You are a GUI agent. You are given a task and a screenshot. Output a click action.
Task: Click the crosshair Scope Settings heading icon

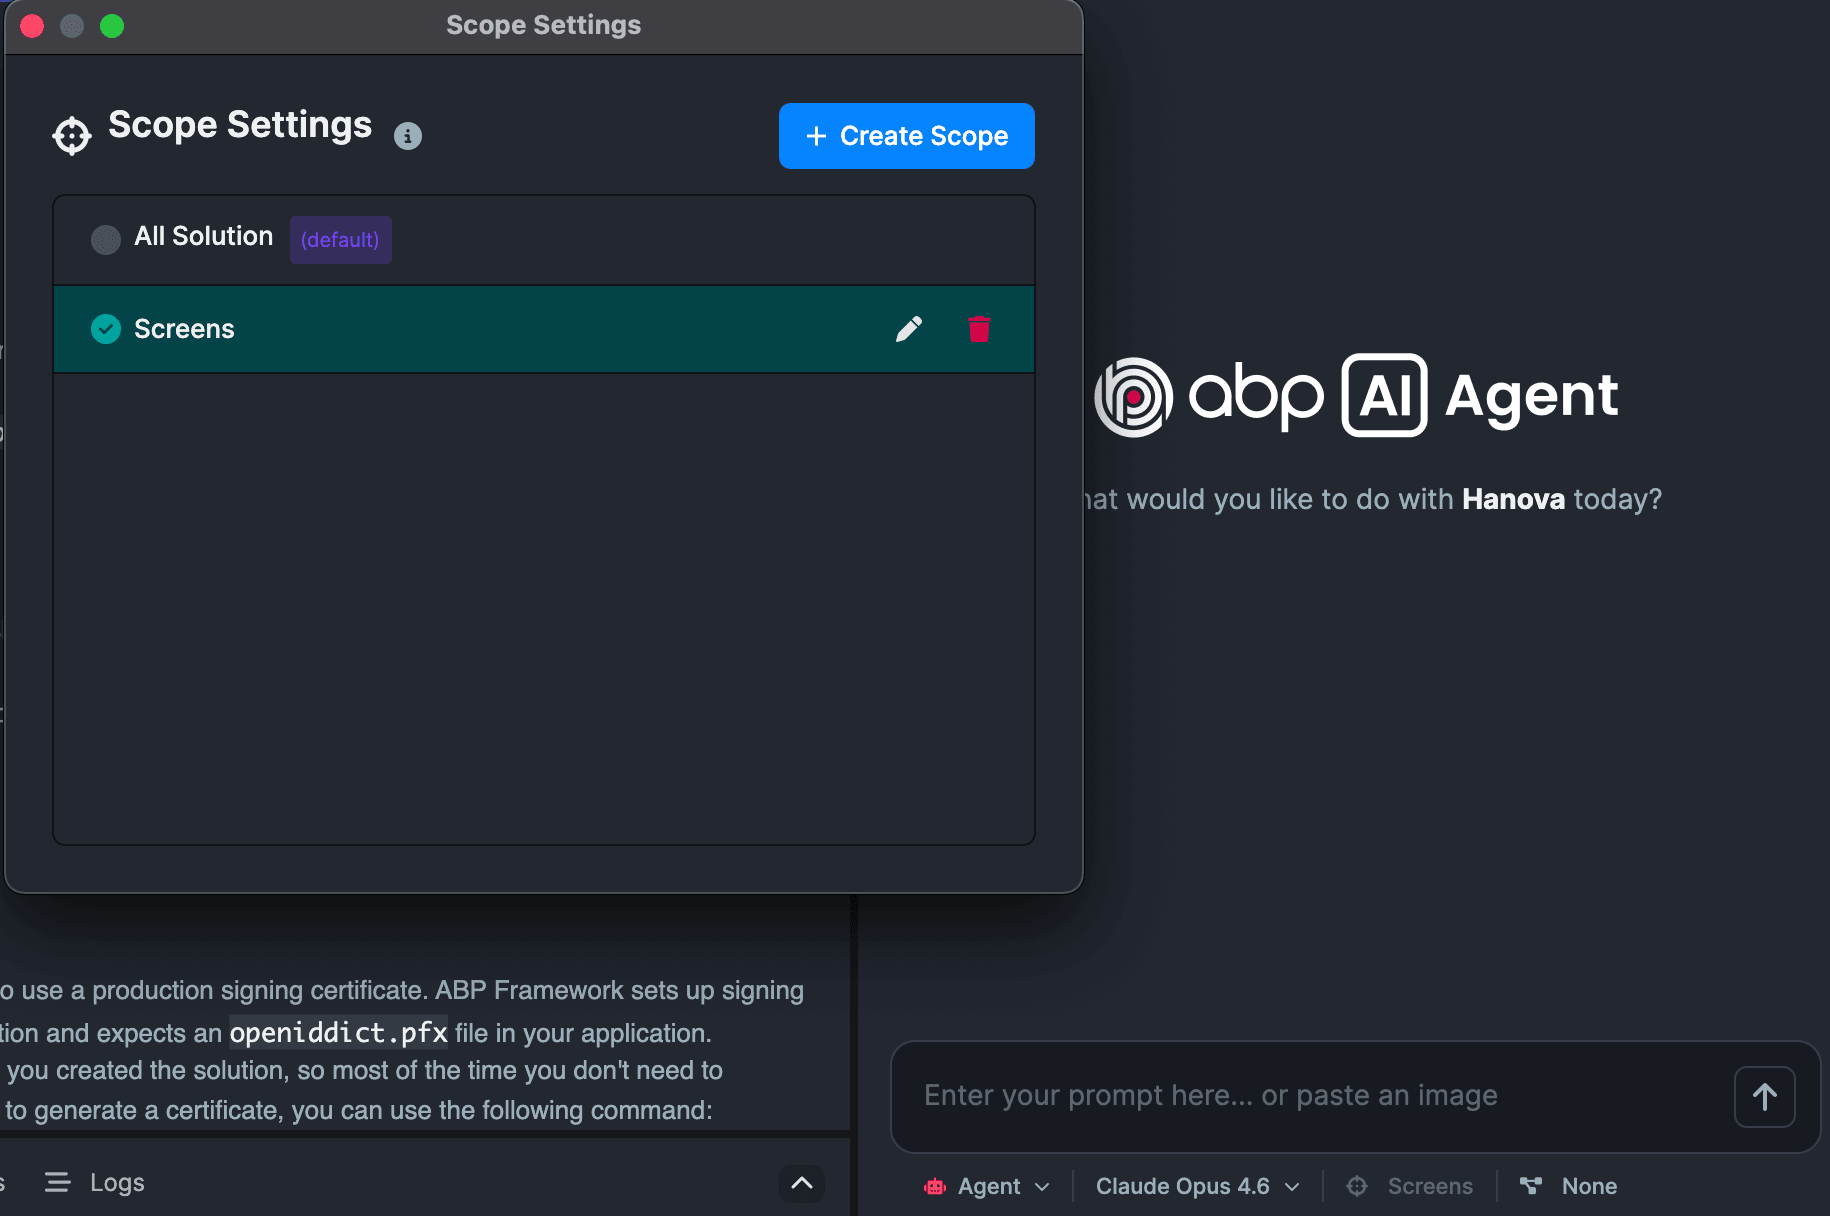click(x=72, y=136)
